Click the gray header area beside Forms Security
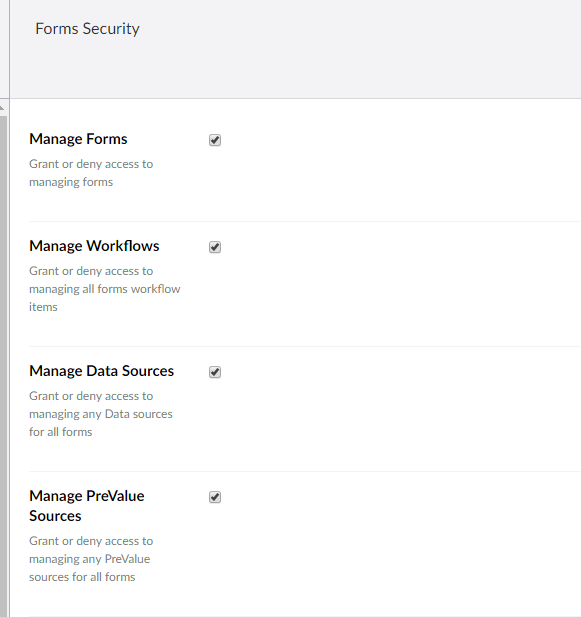This screenshot has width=581, height=617. click(354, 47)
